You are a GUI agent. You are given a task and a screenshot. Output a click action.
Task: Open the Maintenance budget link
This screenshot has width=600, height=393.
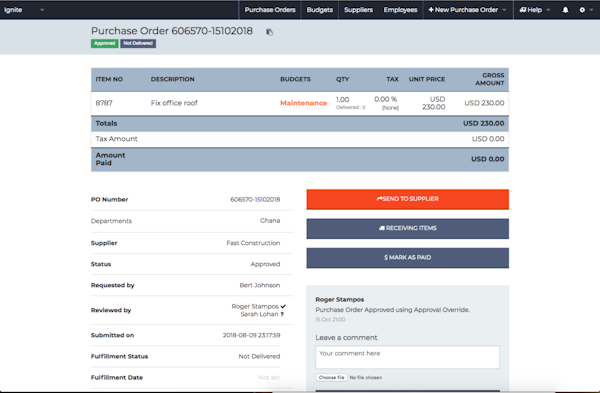pos(303,103)
